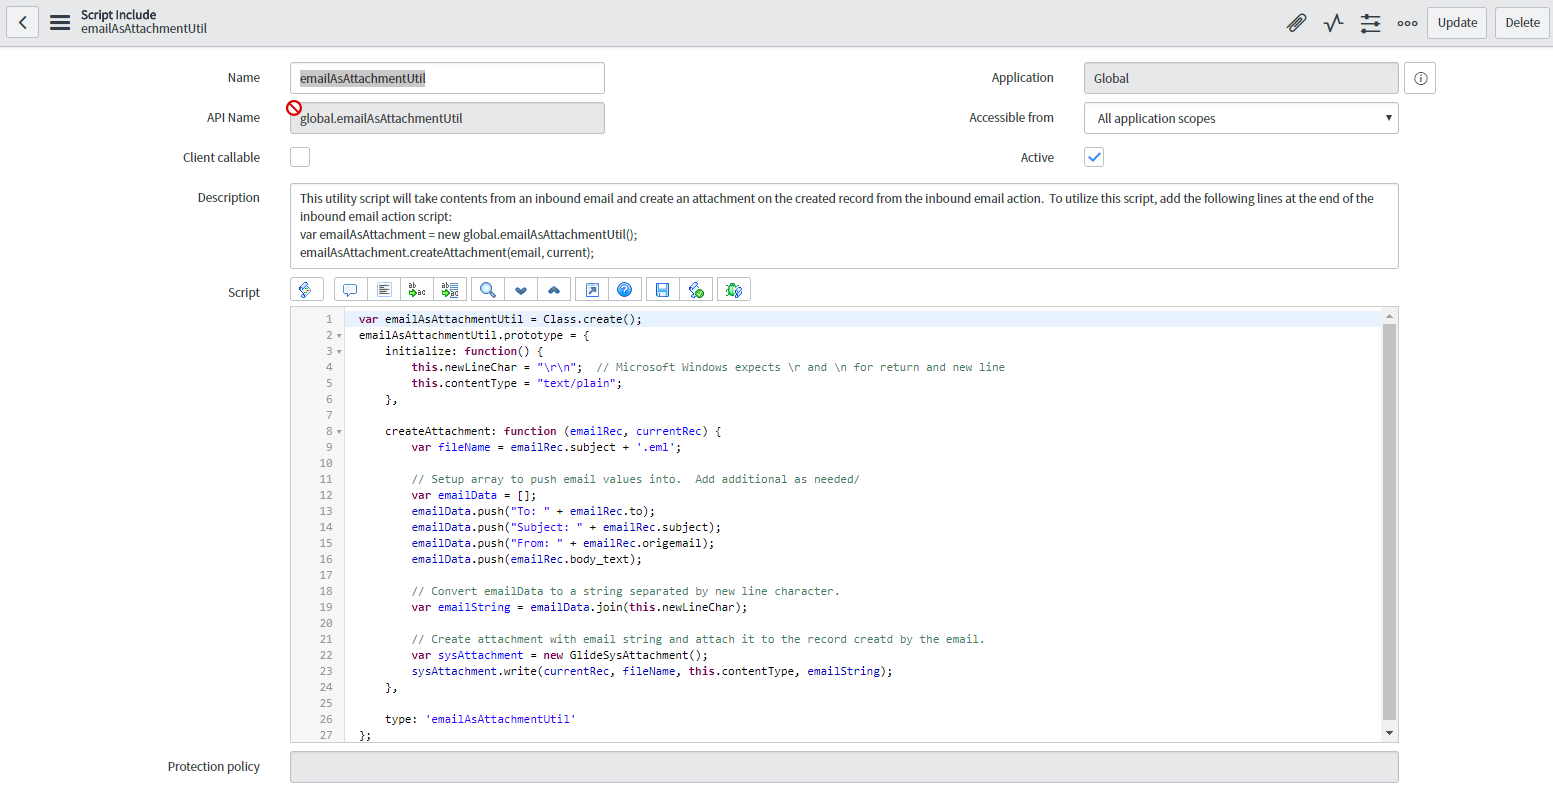1553x790 pixels.
Task: Click the find next down-arrow icon
Action: click(x=521, y=290)
